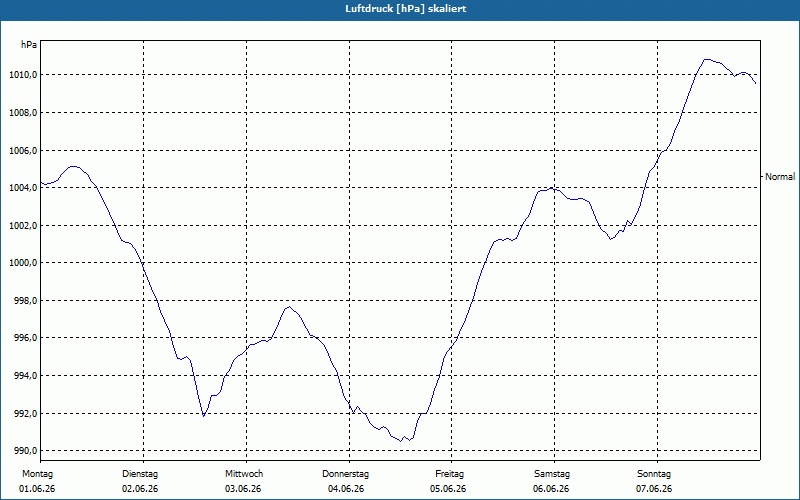Click the chart title 'Luftdruck [hPa] skaliert'

405,9
